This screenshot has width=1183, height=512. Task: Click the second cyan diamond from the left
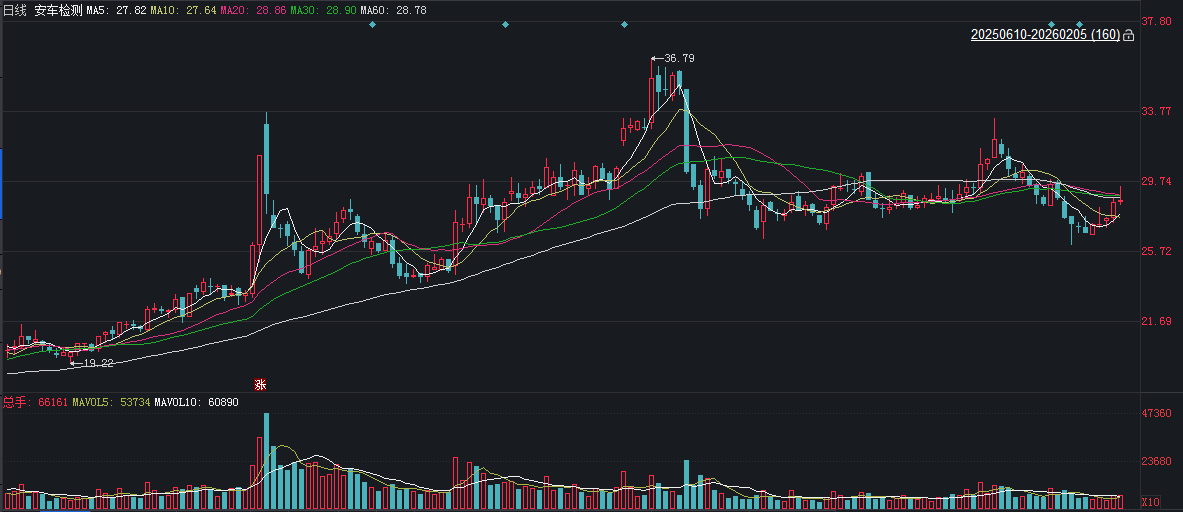click(505, 24)
